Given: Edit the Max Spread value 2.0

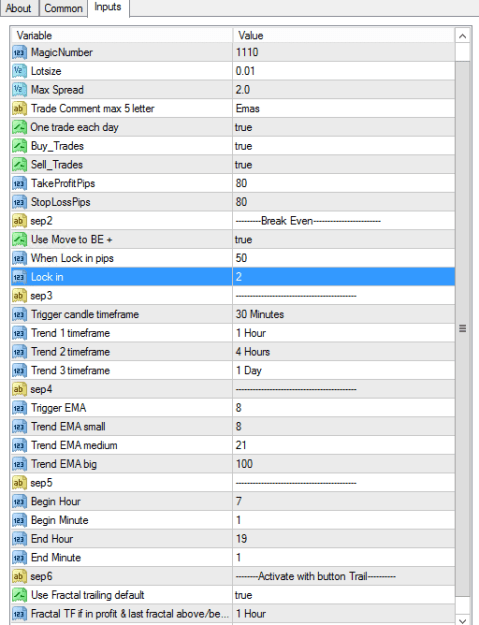Looking at the screenshot, I should pyautogui.click(x=344, y=90).
